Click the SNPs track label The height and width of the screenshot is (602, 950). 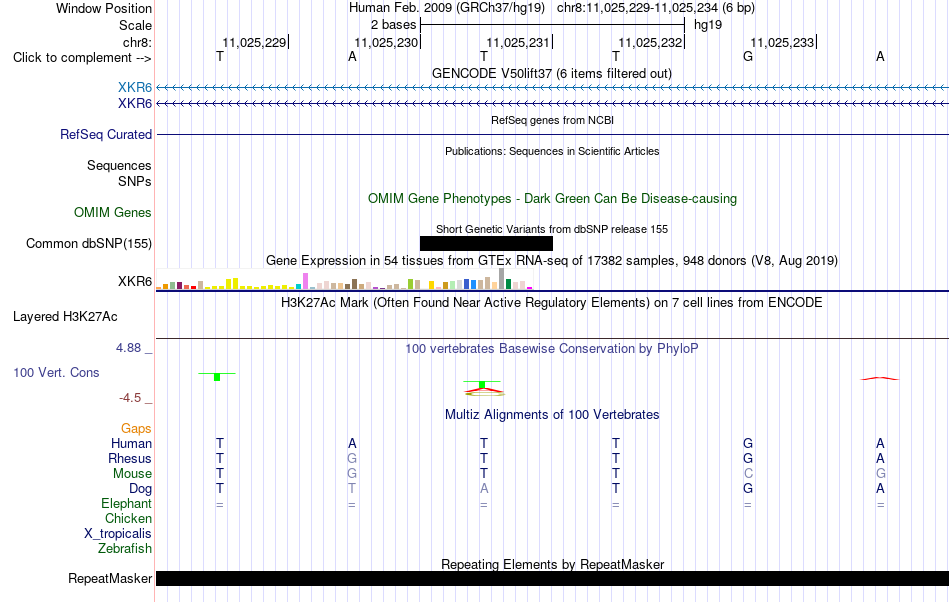point(135,181)
